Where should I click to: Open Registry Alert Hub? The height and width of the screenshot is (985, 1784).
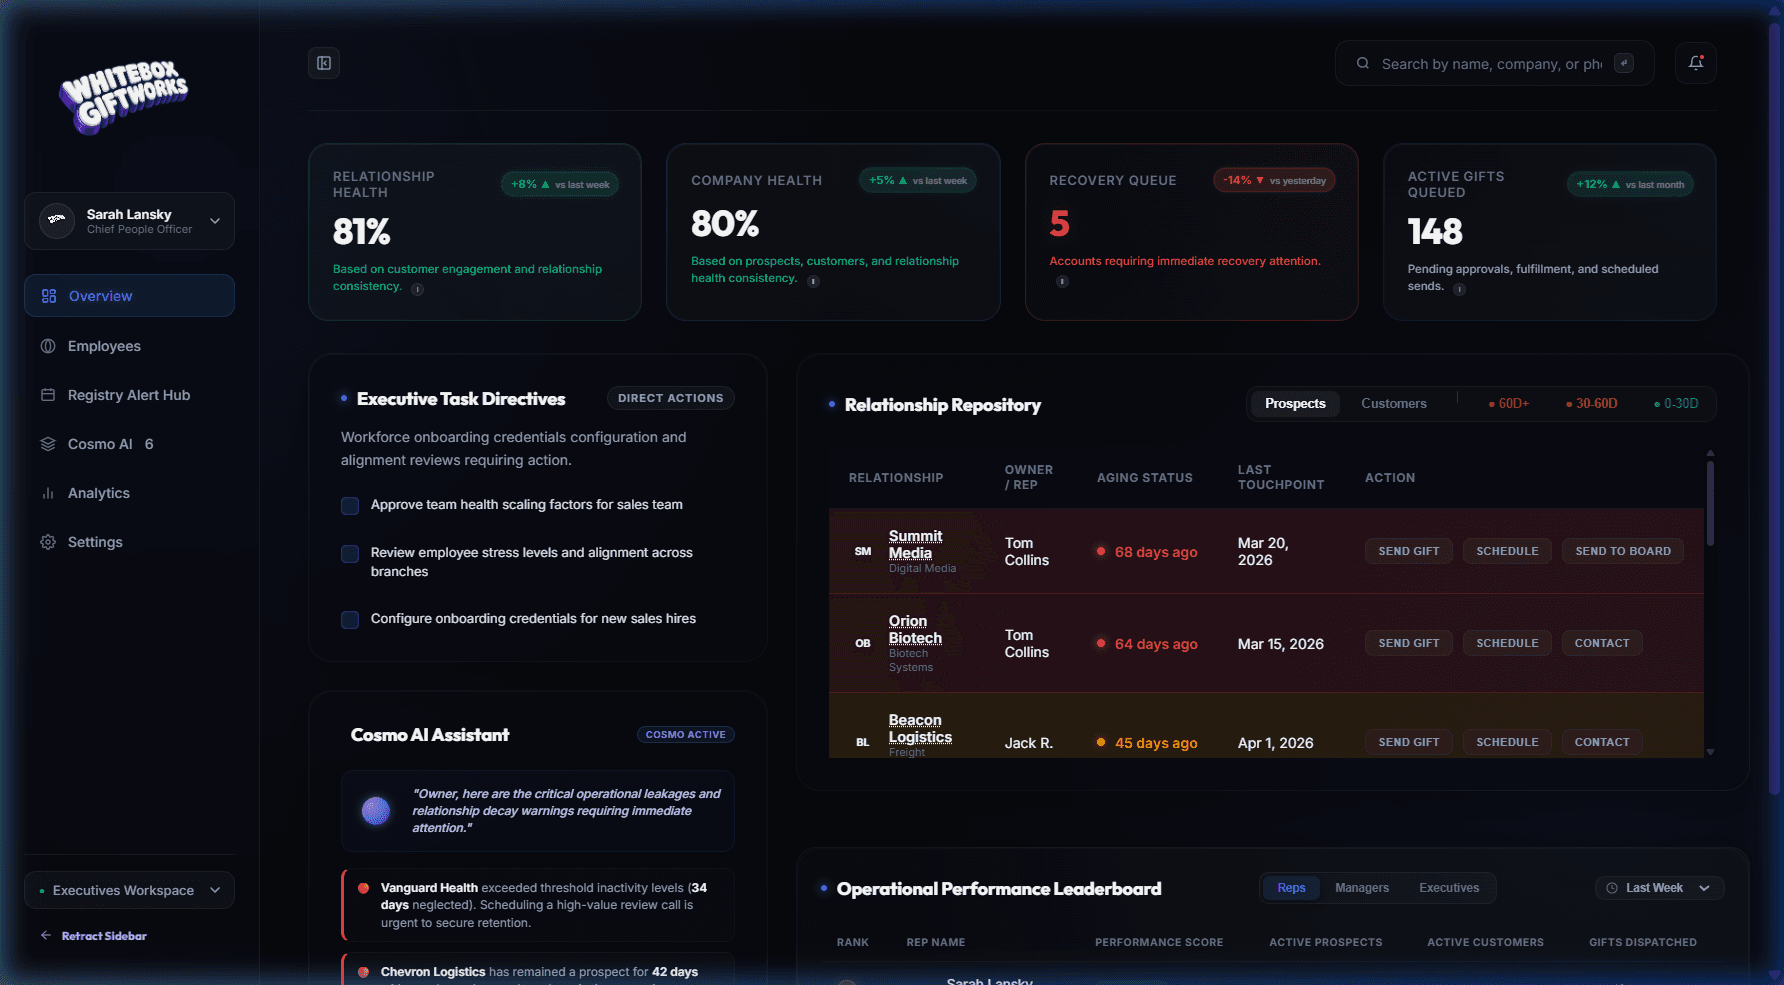(130, 395)
